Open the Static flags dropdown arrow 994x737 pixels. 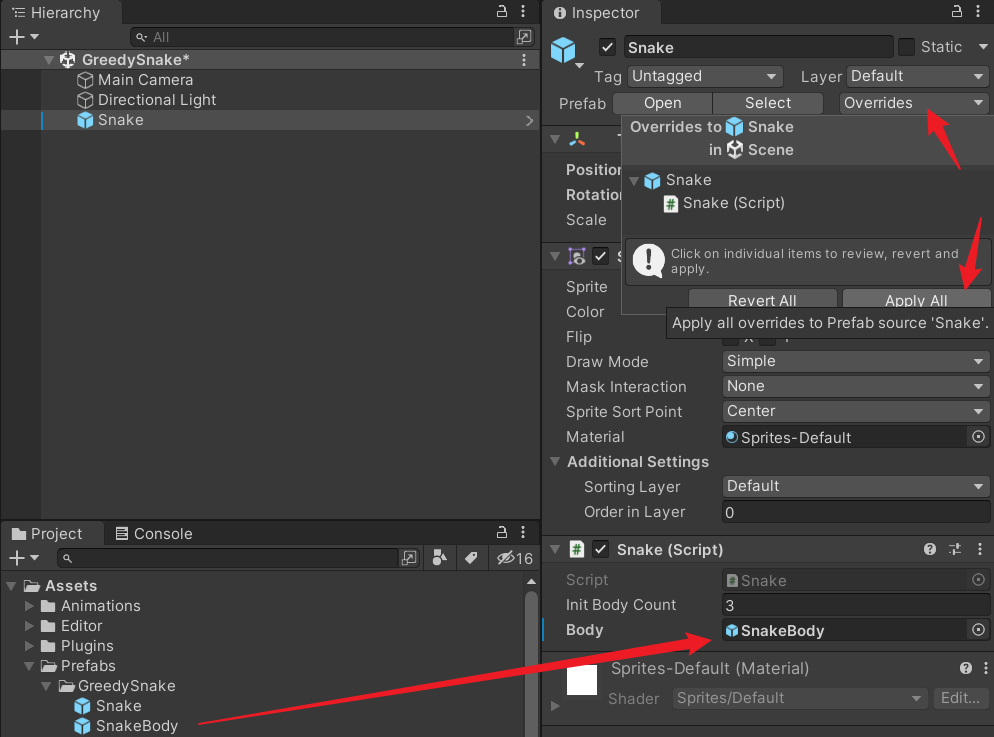pos(983,47)
